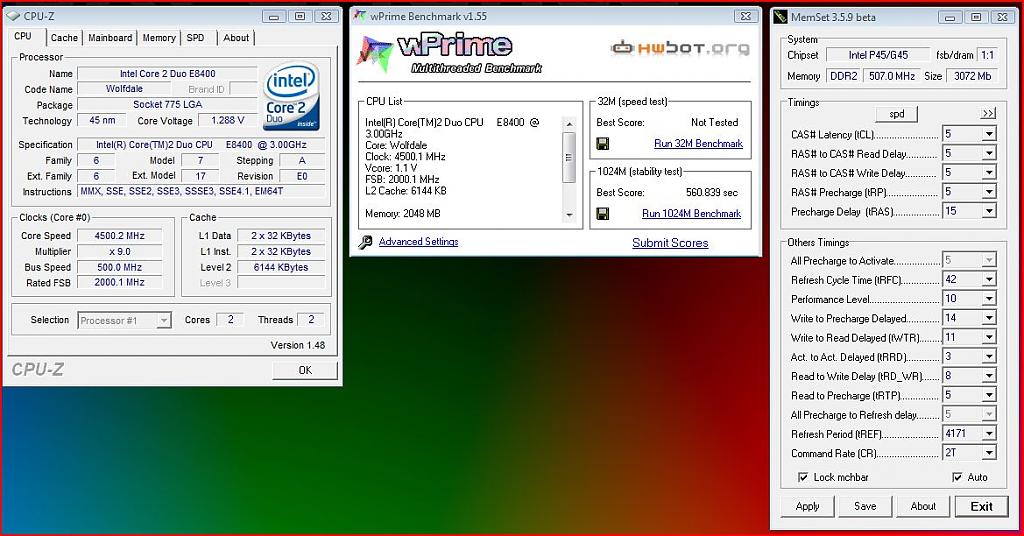Click the Core Speed value 4500.2 MHz
The width and height of the screenshot is (1024, 536).
pyautogui.click(x=120, y=236)
